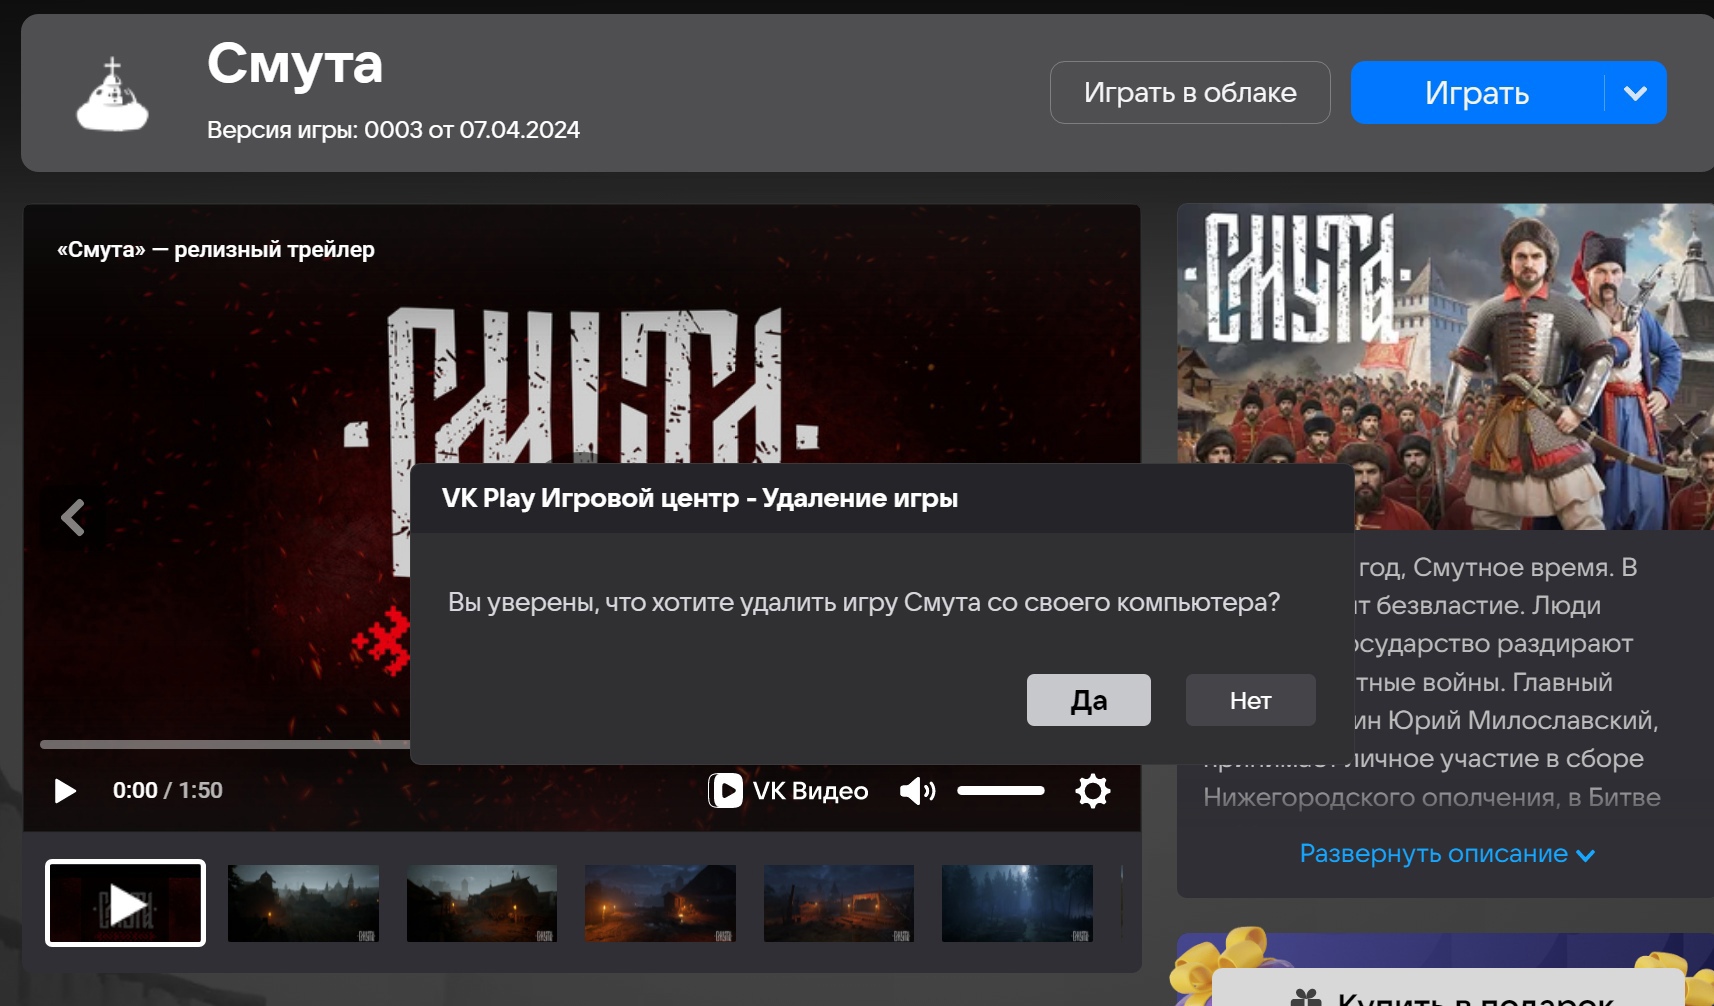Expand description via Развернуть описание
This screenshot has width=1714, height=1006.
click(x=1446, y=854)
